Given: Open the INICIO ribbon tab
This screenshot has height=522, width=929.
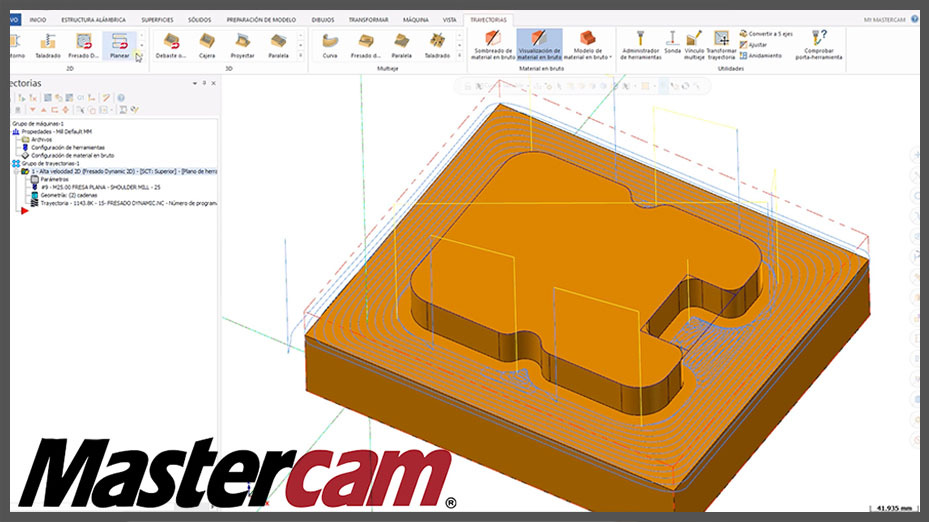Looking at the screenshot, I should point(38,20).
